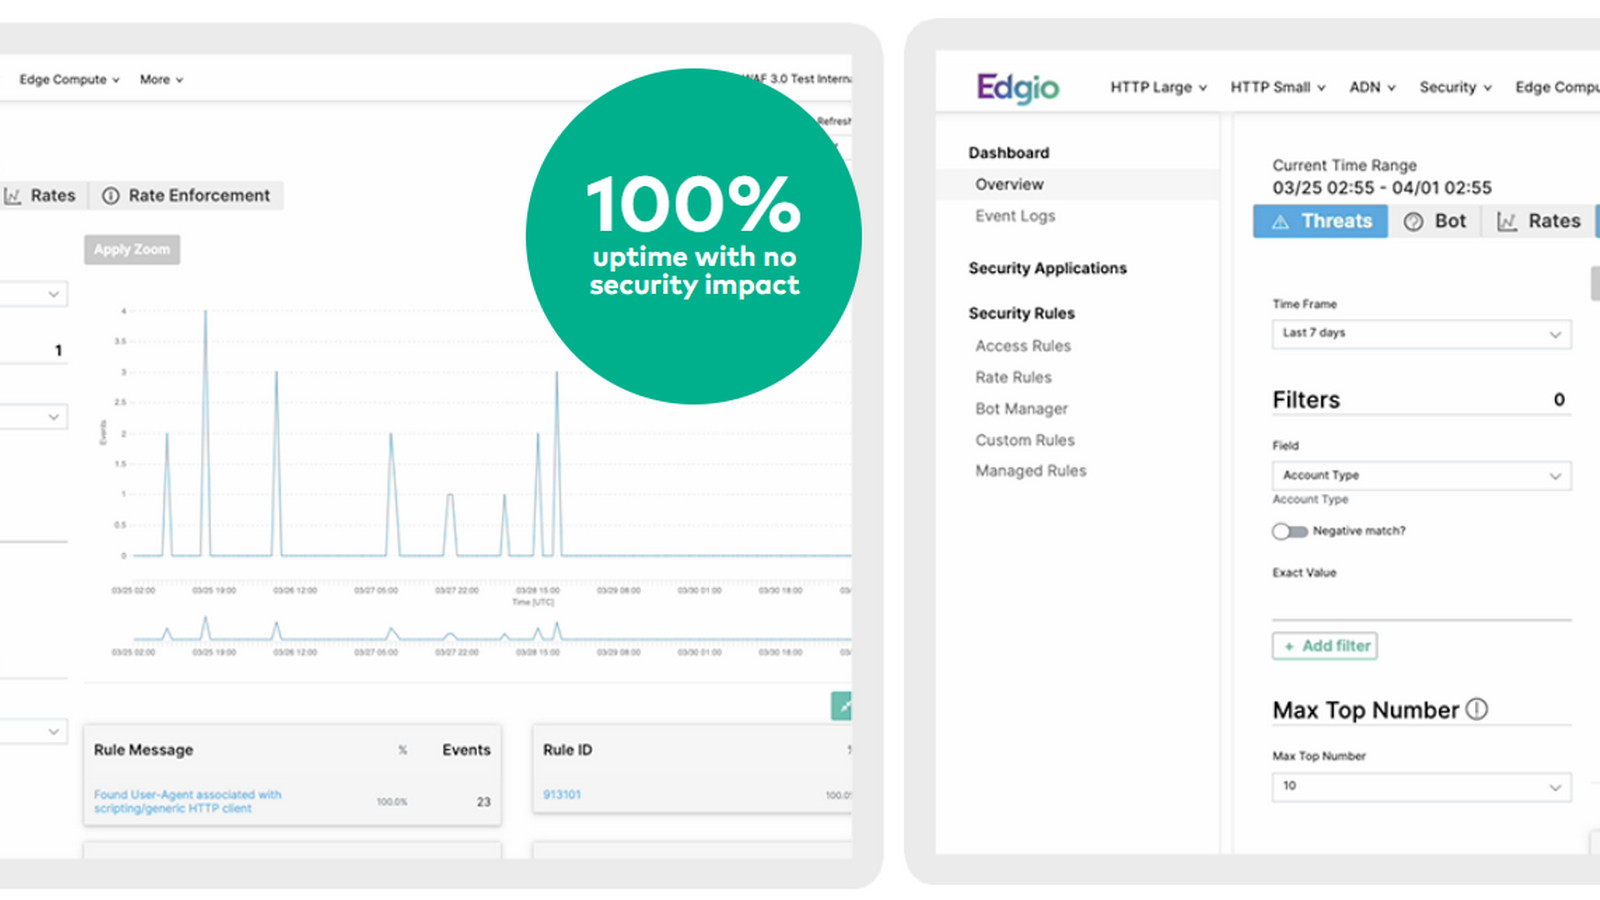The image size is (1600, 900).
Task: Click the Rule ID column header
Action: 567,750
